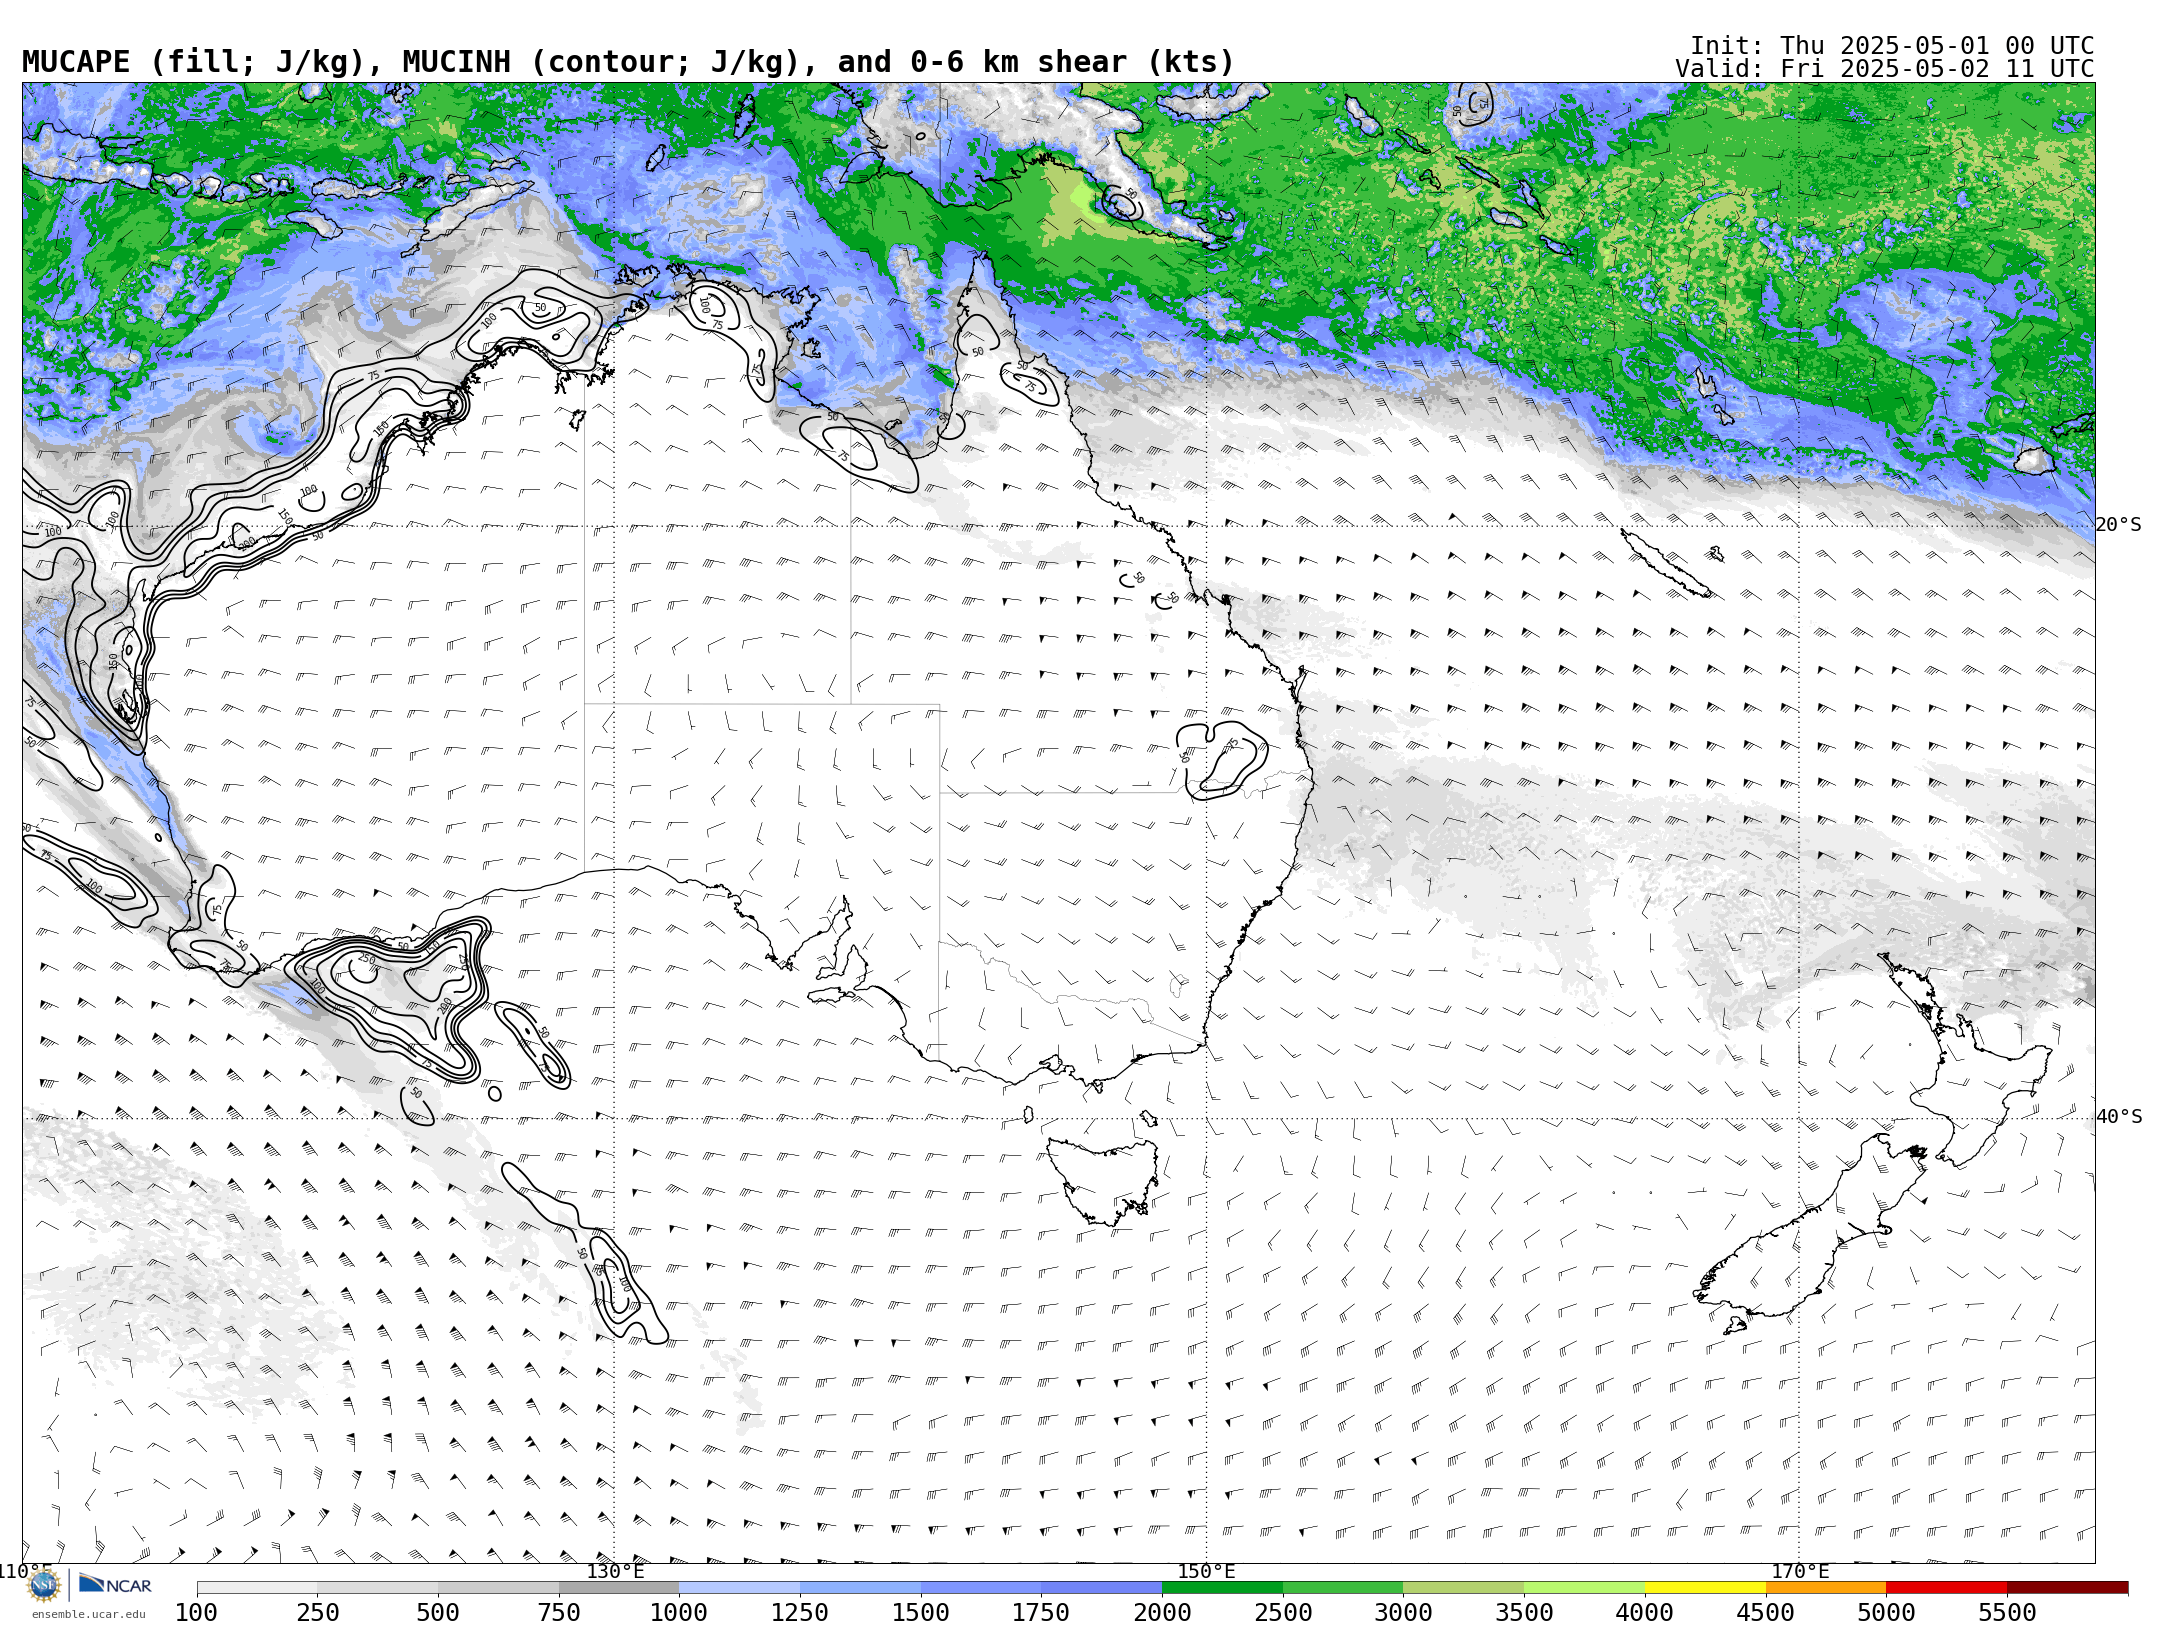
Task: Click the Tasmania island outline on the map
Action: pos(1103,1180)
